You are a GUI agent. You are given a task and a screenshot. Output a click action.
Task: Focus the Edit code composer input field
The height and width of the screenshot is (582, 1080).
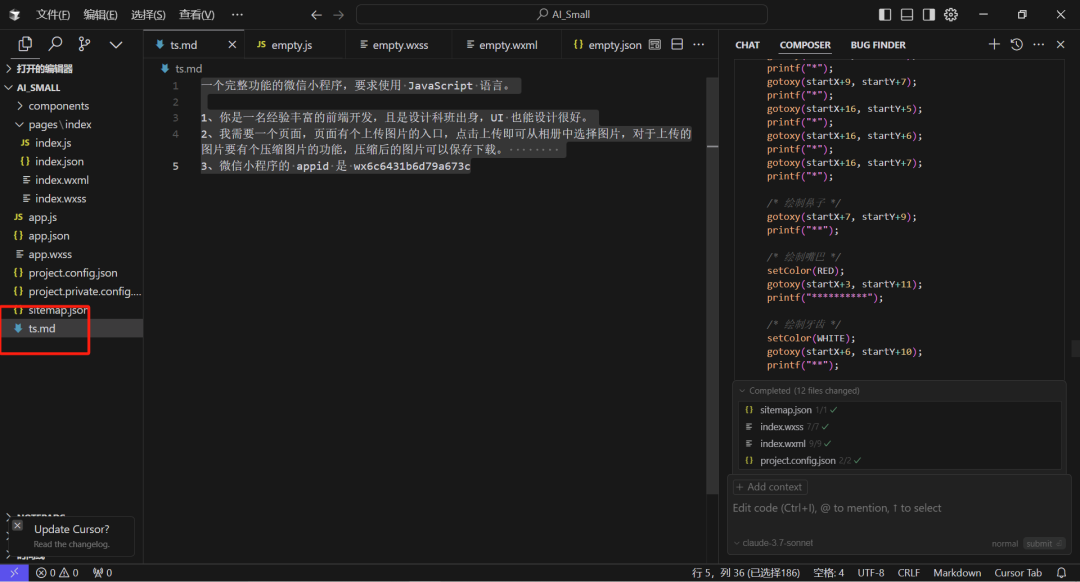pyautogui.click(x=898, y=508)
